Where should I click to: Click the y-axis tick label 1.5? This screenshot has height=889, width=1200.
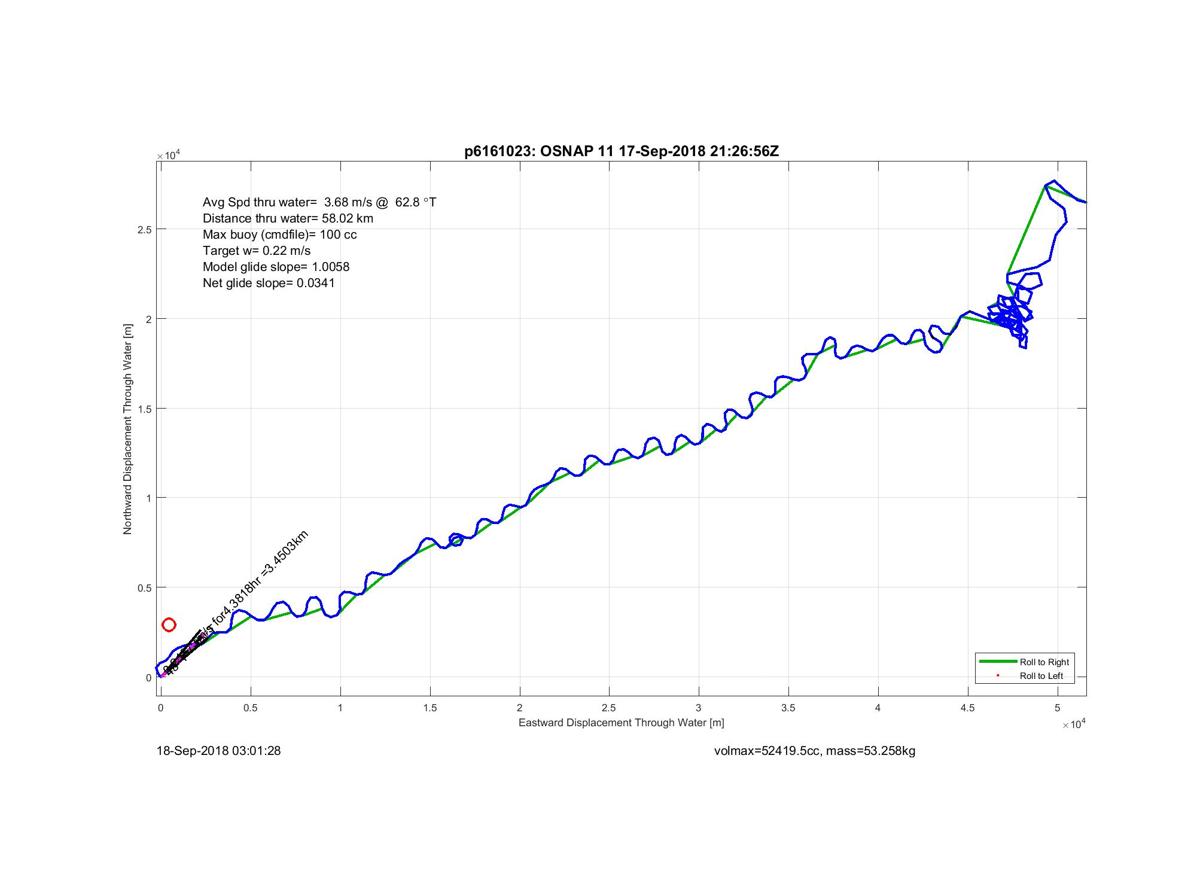[x=144, y=409]
